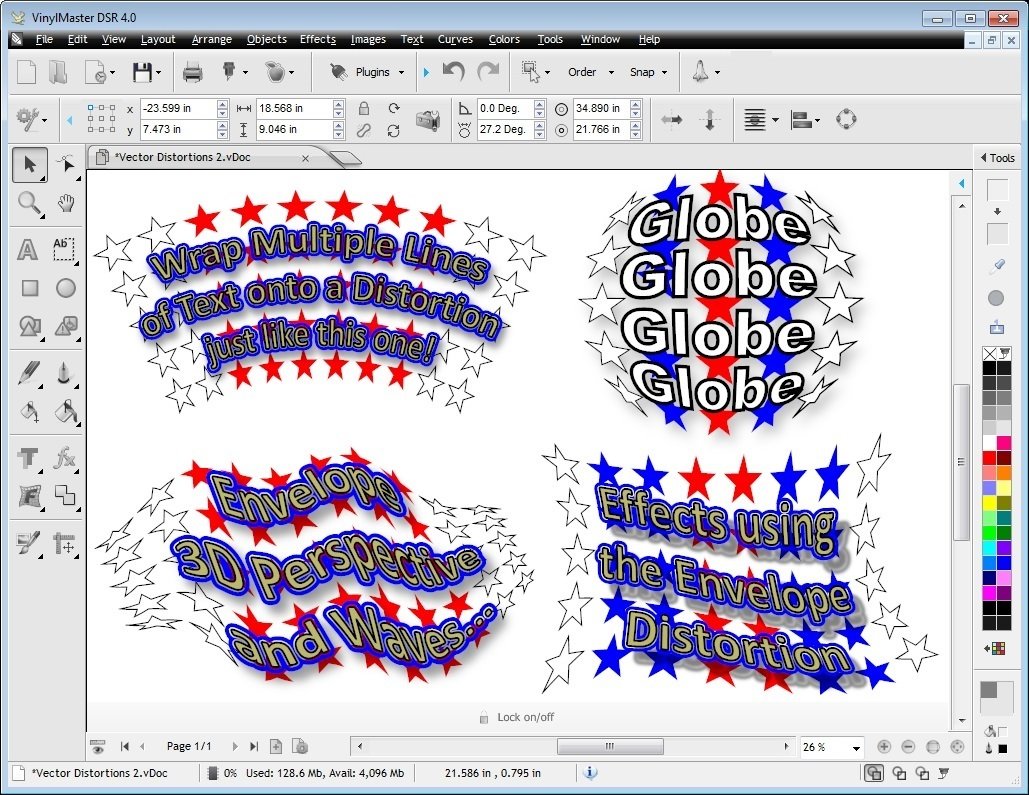Choose the Ellipse shape tool
Image resolution: width=1029 pixels, height=795 pixels.
point(66,288)
